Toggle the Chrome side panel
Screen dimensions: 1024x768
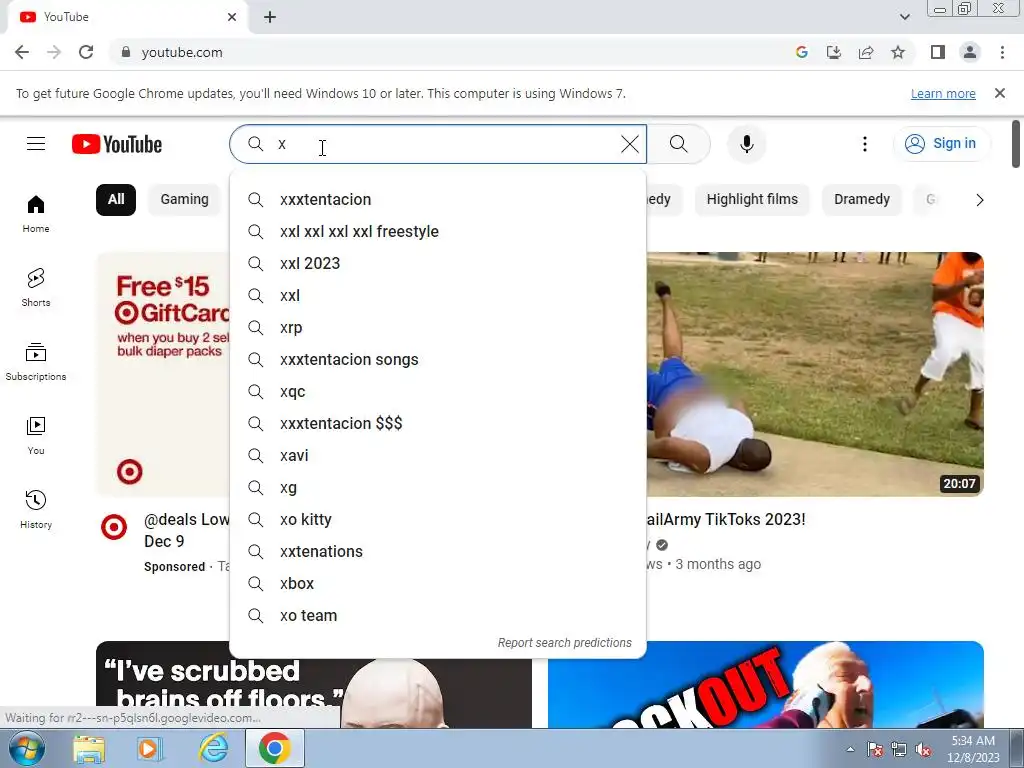[x=938, y=52]
